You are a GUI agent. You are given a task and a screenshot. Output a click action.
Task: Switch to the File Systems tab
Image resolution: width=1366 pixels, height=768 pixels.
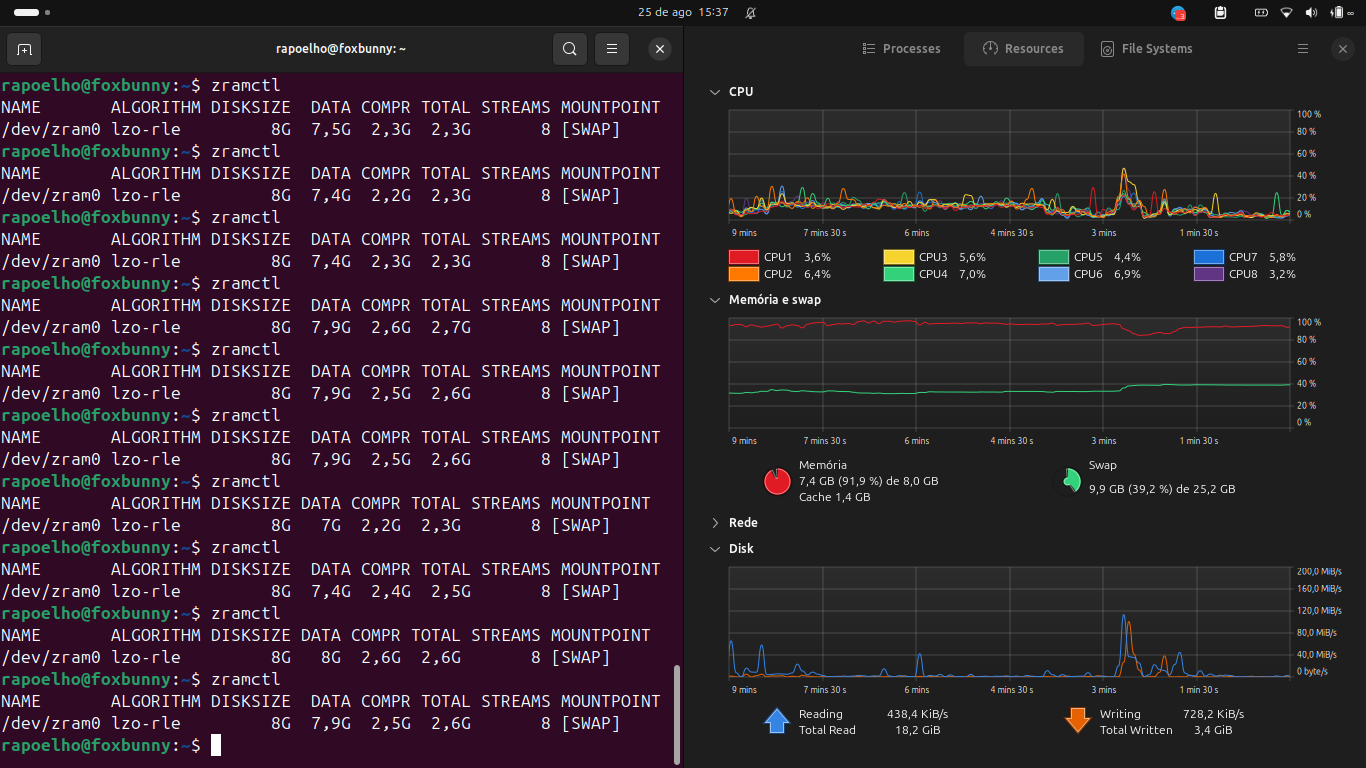click(1146, 49)
